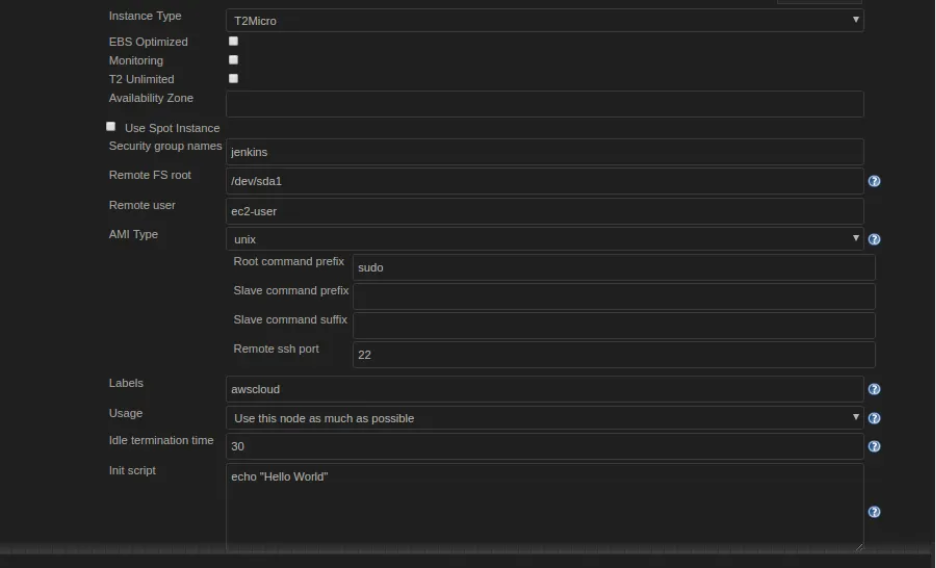
Task: Open help icon beside AMI Type
Action: click(x=874, y=240)
